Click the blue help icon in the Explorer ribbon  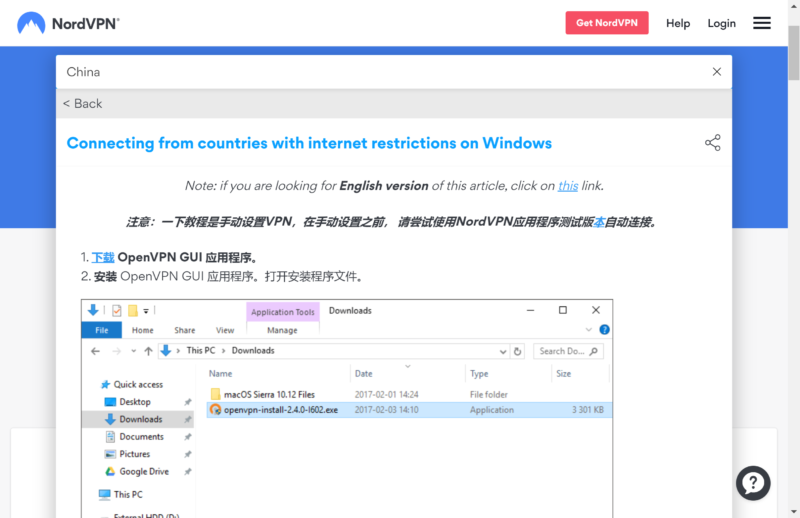click(604, 330)
